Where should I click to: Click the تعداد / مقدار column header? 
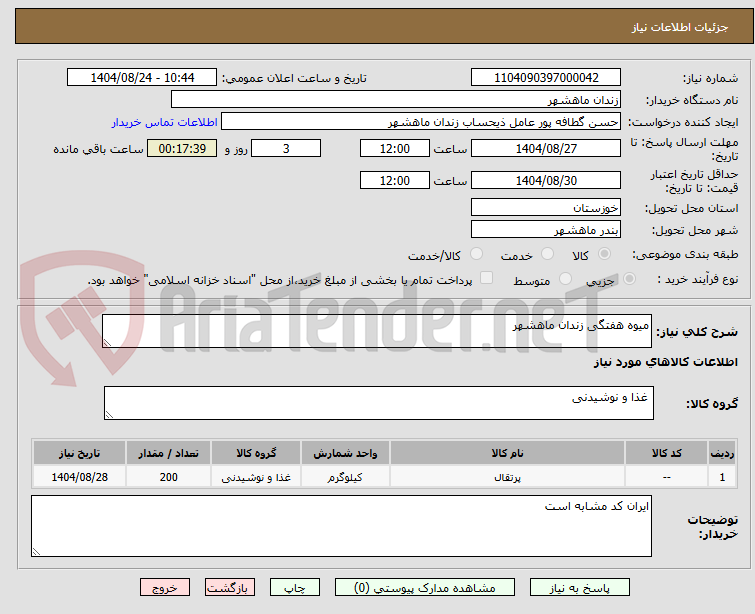(x=169, y=453)
